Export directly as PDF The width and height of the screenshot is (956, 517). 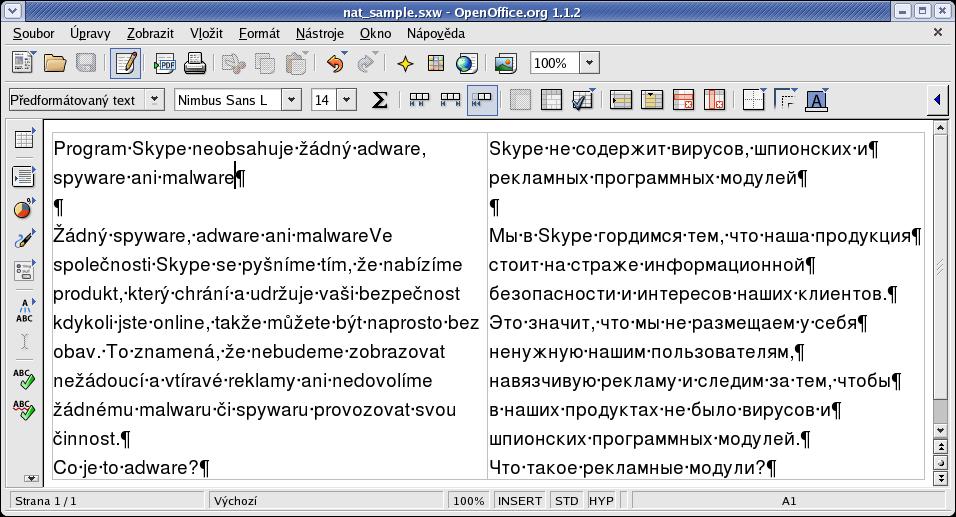pyautogui.click(x=165, y=63)
